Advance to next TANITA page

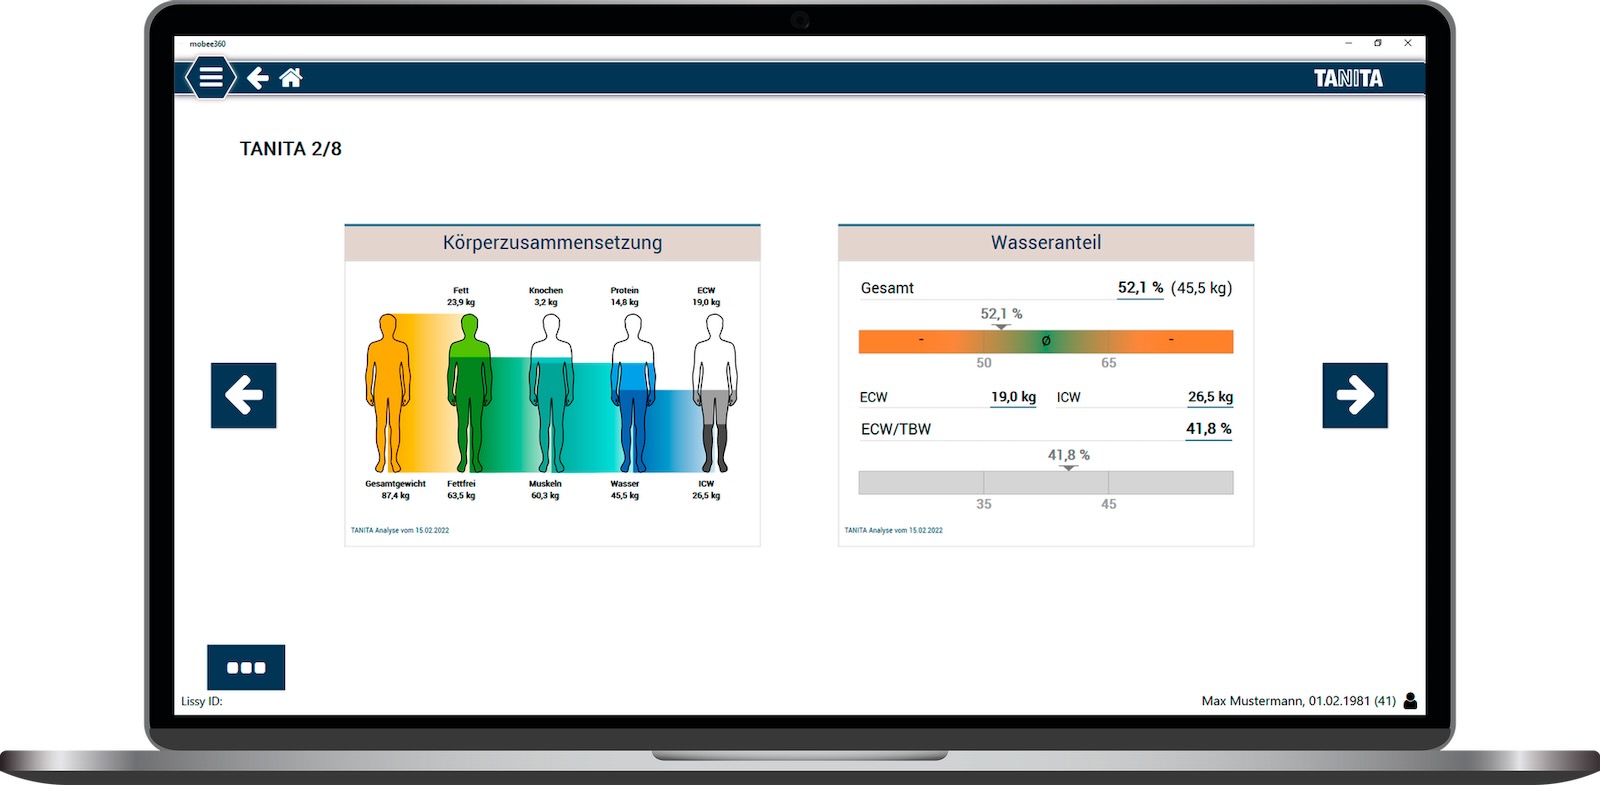click(1354, 395)
